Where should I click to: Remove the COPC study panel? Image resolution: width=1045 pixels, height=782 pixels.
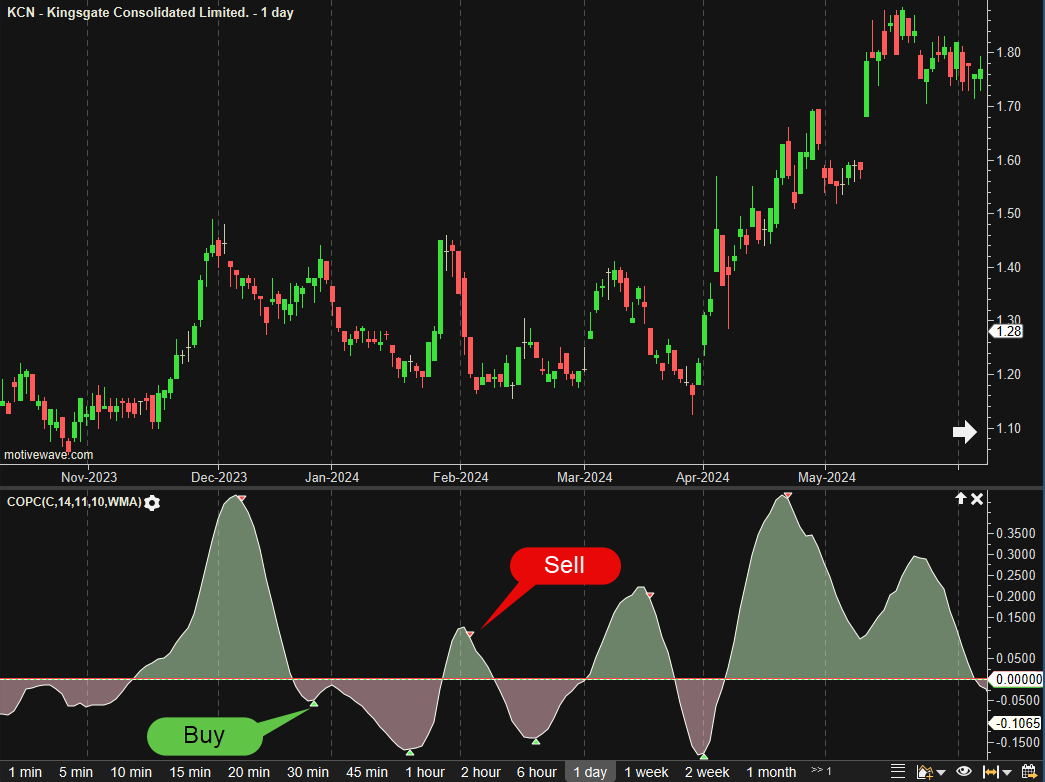(978, 498)
